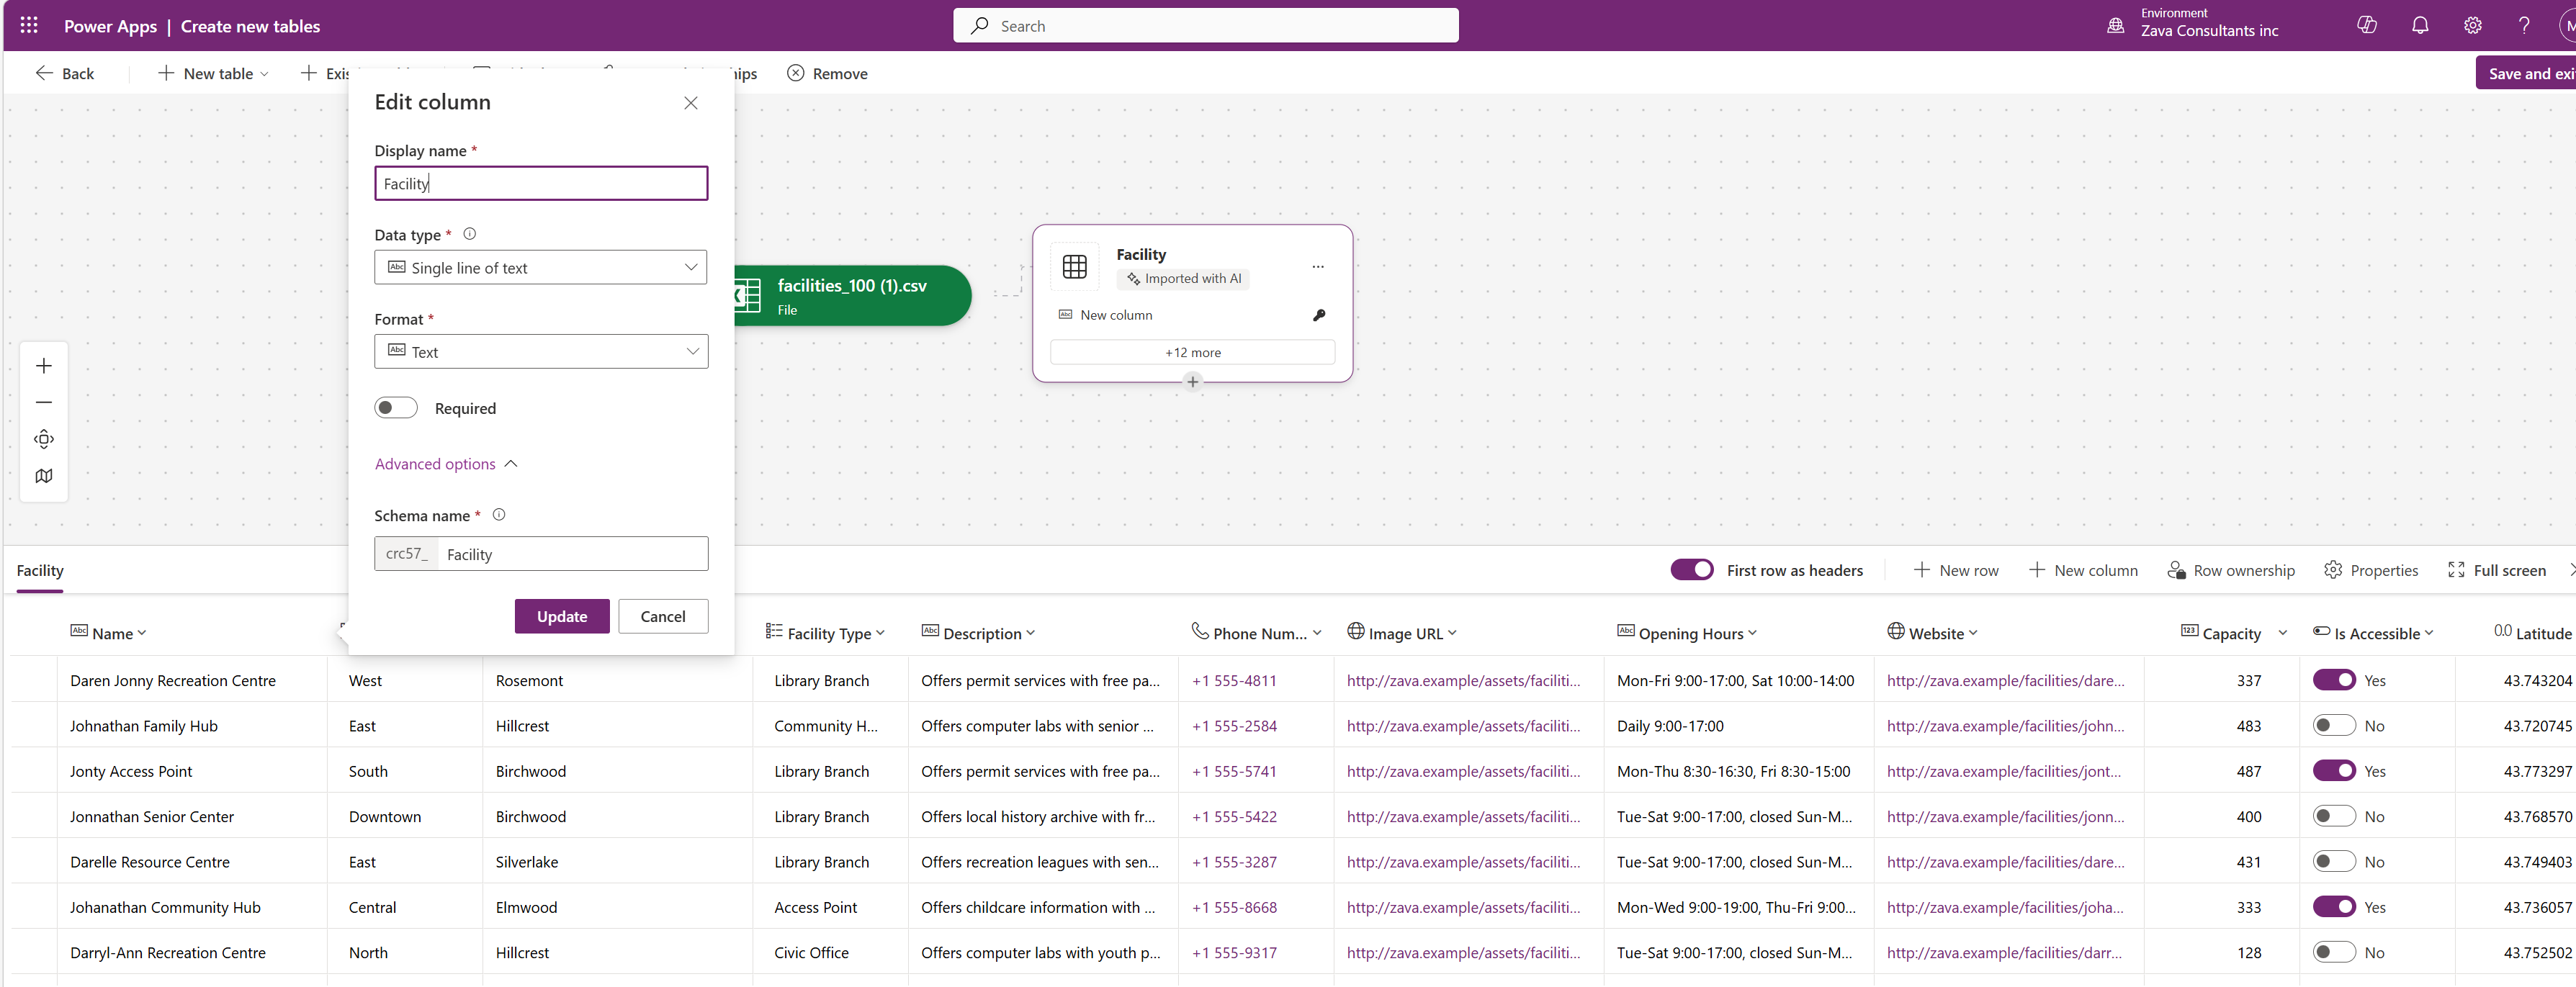Open Facility table card ellipsis menu
Viewport: 2576px width, 987px height.
coord(1317,266)
